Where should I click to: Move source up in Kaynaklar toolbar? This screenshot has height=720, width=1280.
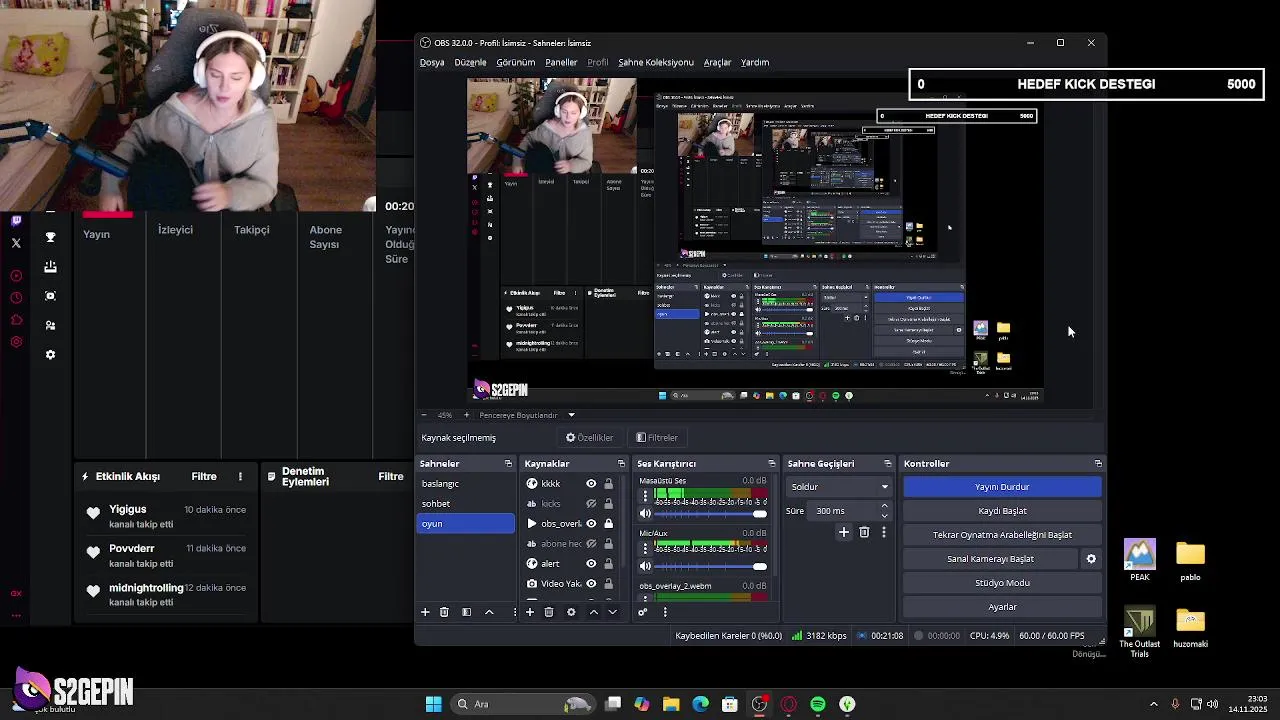click(593, 612)
